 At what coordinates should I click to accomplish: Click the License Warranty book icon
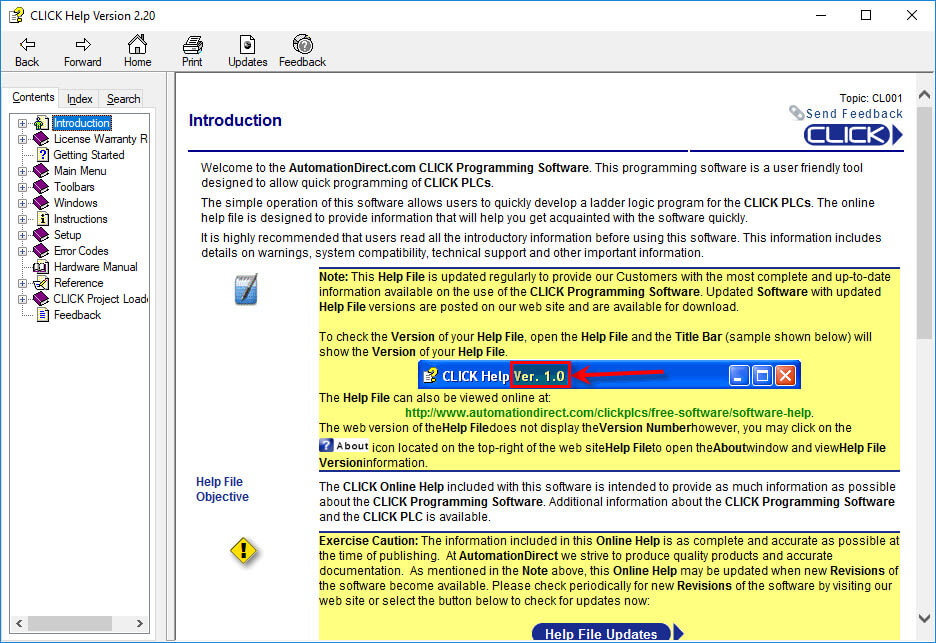[x=41, y=139]
